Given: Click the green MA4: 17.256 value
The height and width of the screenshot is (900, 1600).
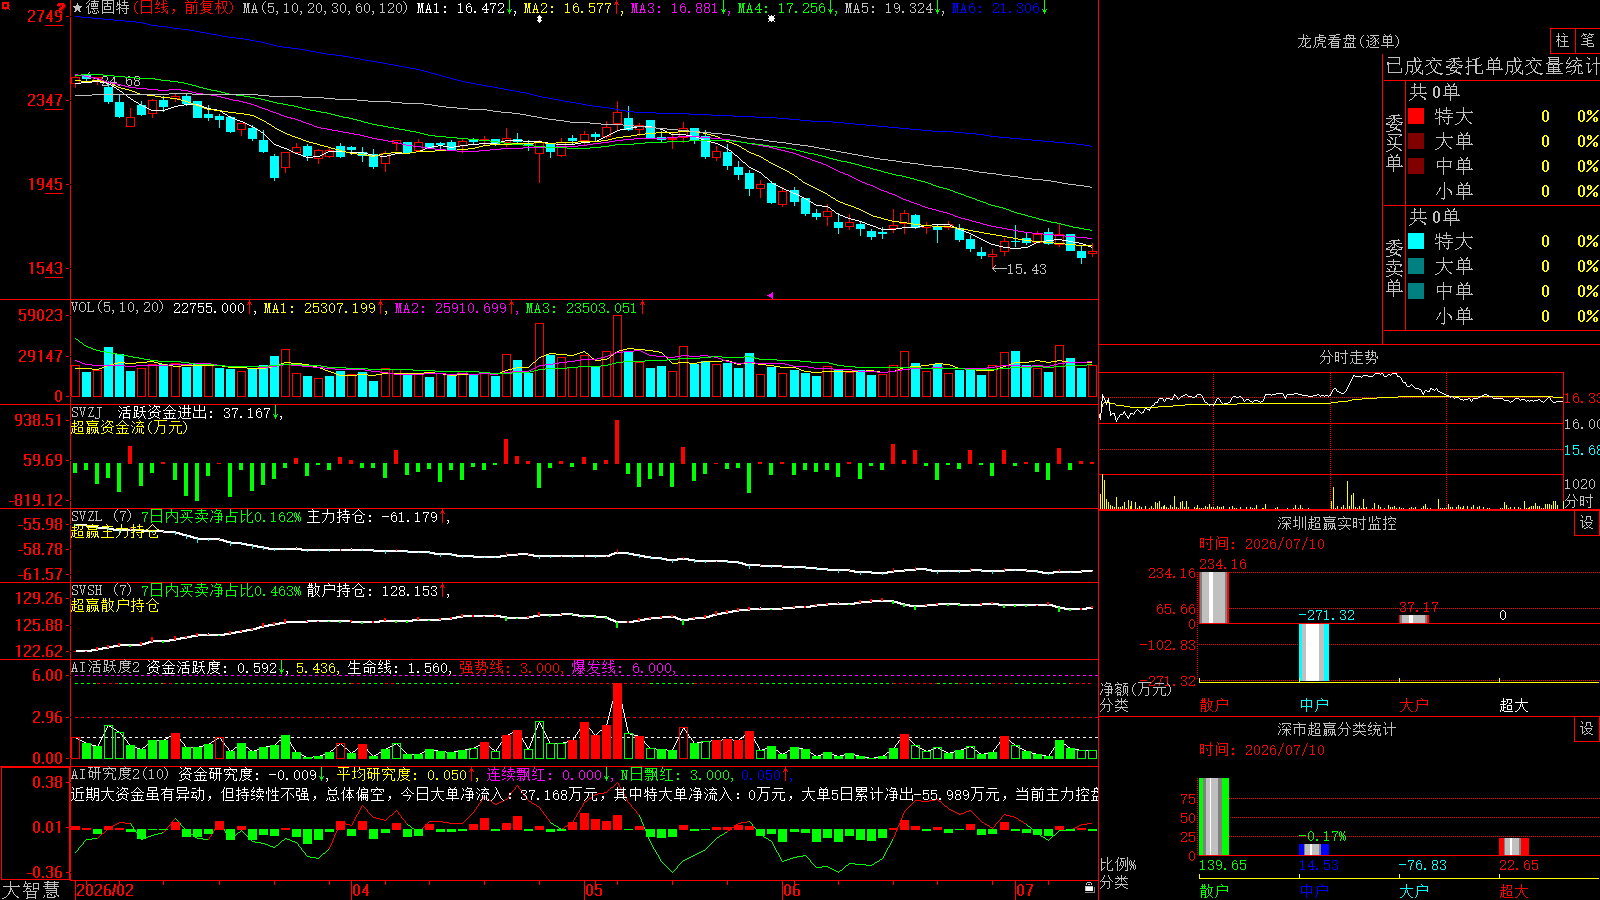Looking at the screenshot, I should coord(787,8).
